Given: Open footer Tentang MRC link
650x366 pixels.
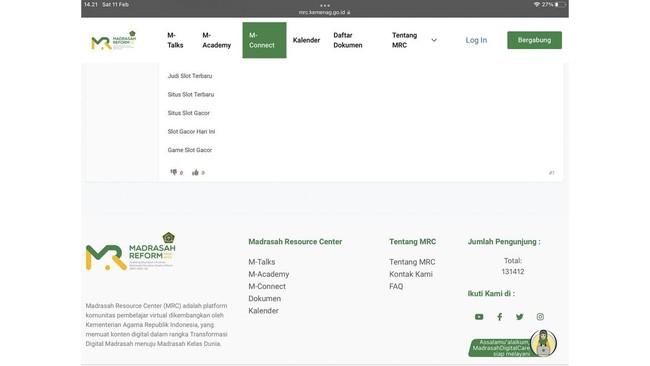Looking at the screenshot, I should point(412,262).
